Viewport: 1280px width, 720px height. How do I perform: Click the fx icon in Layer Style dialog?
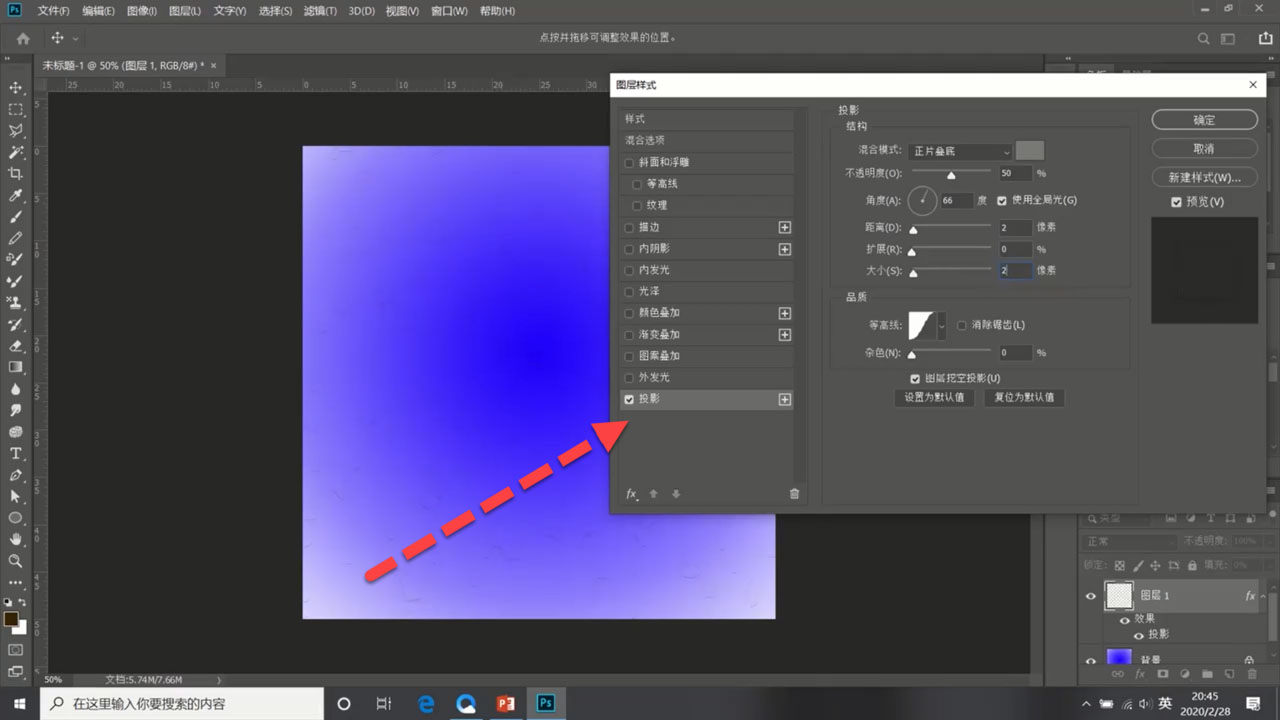pos(631,494)
